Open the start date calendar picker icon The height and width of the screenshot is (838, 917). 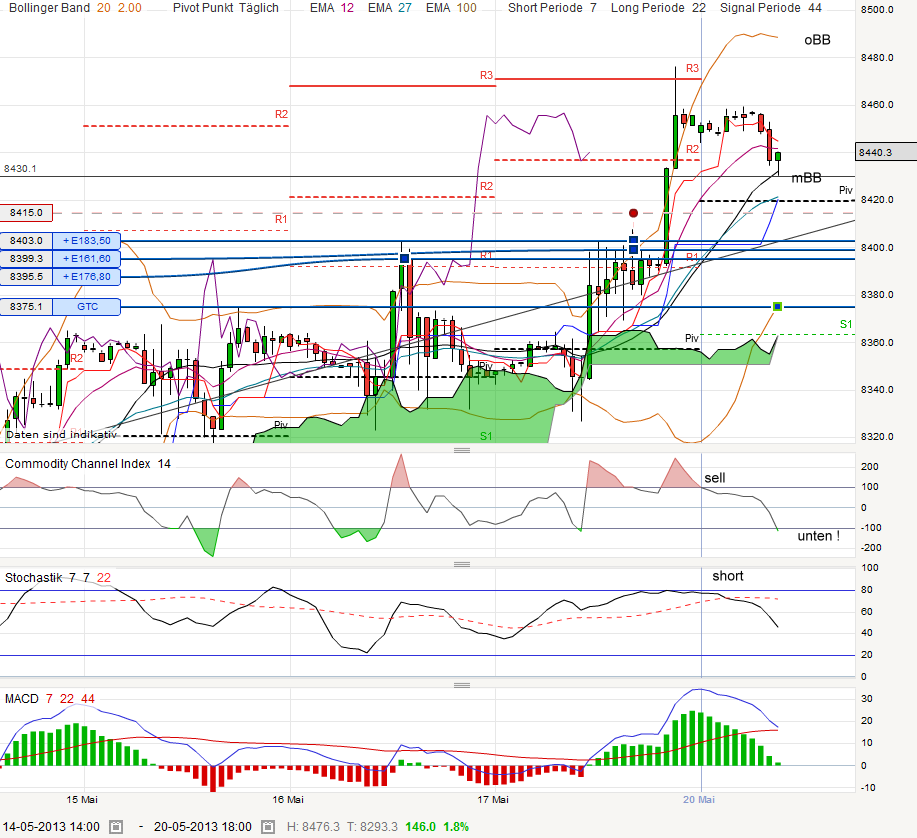(x=116, y=827)
